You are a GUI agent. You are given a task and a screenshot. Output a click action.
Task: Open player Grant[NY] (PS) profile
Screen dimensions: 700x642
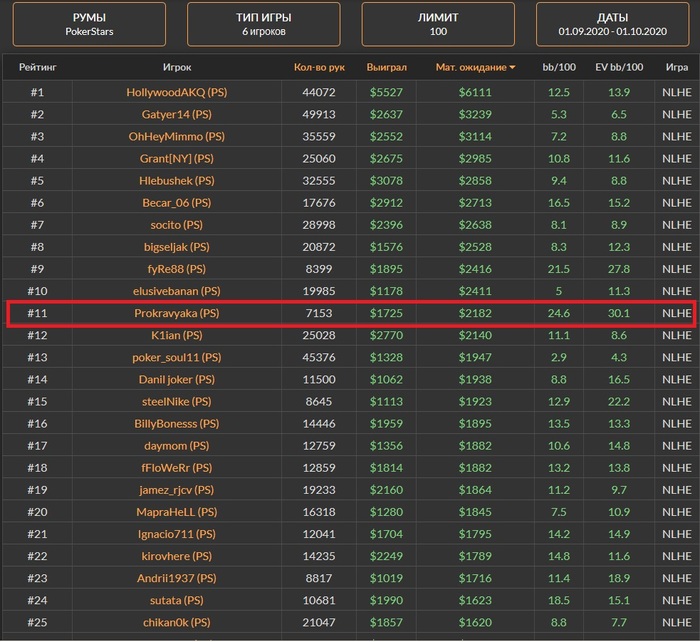(177, 158)
